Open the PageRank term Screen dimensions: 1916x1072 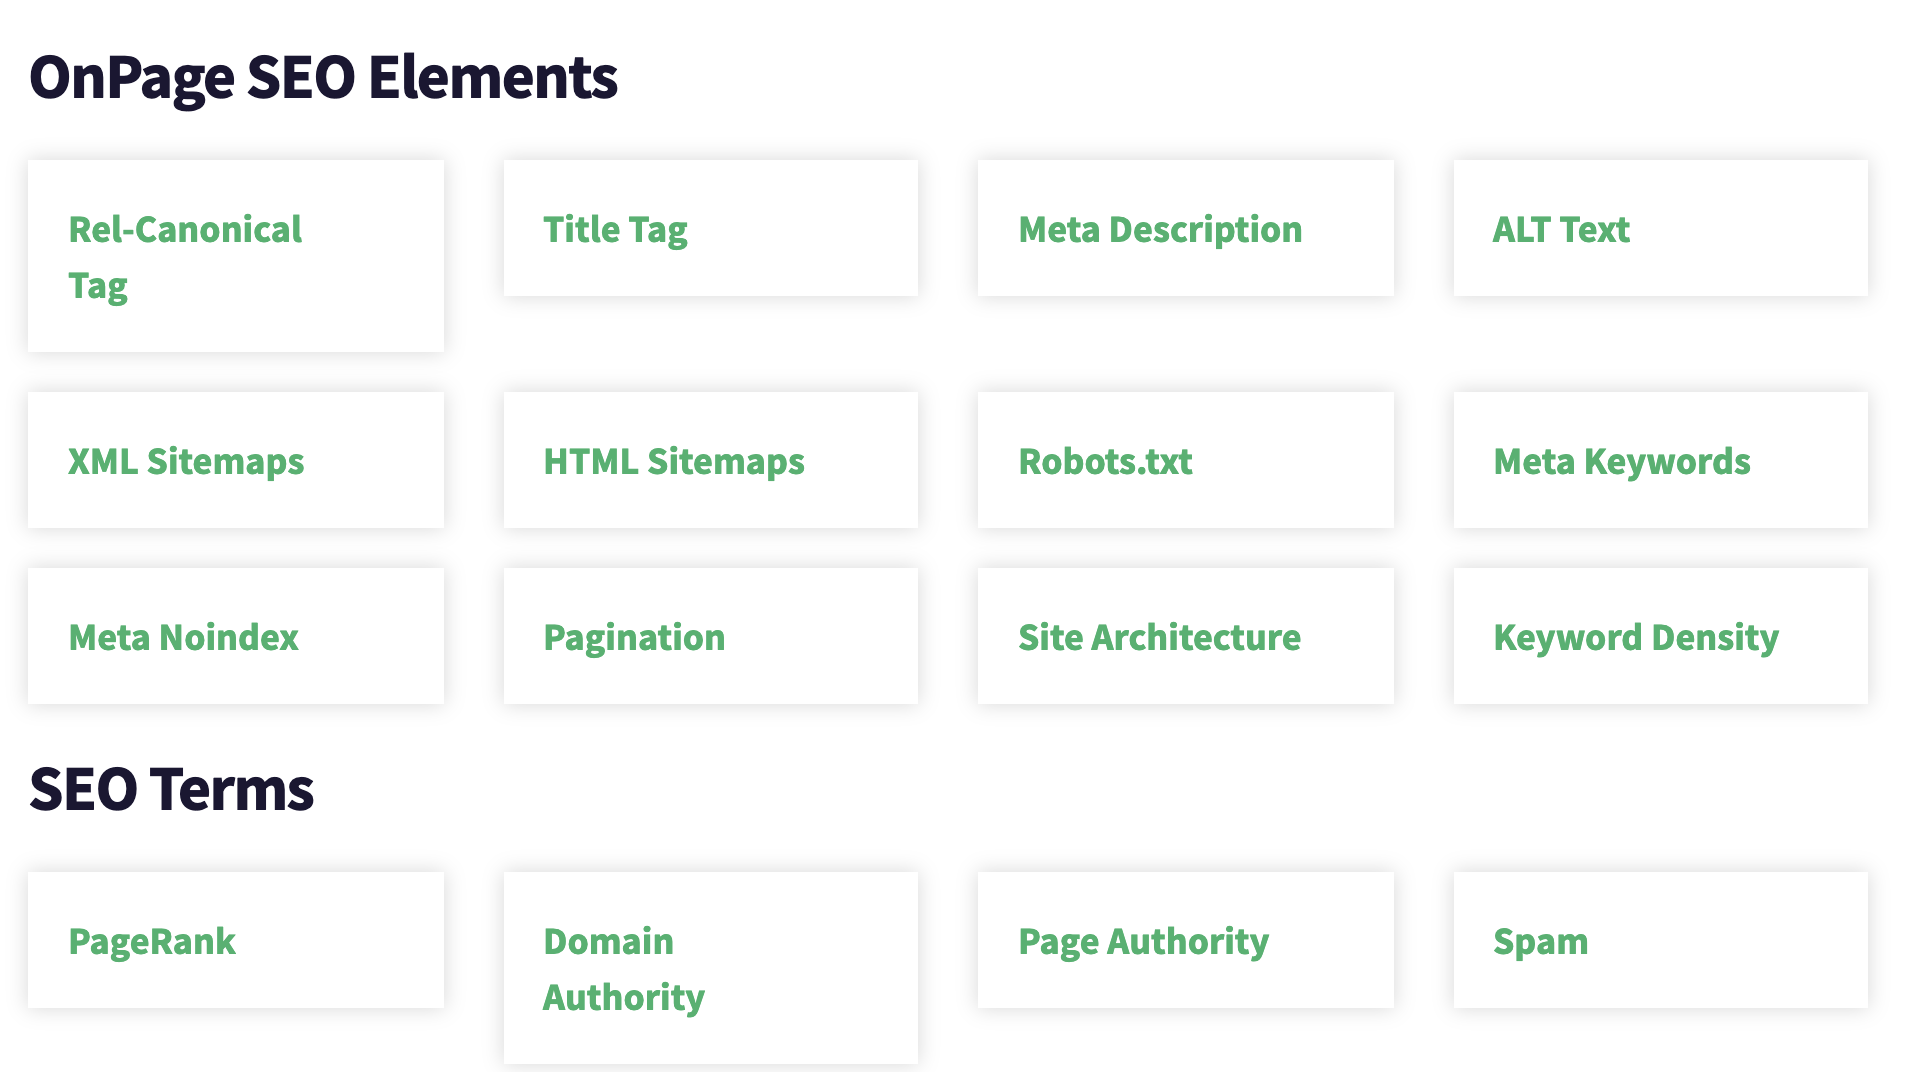coord(152,942)
